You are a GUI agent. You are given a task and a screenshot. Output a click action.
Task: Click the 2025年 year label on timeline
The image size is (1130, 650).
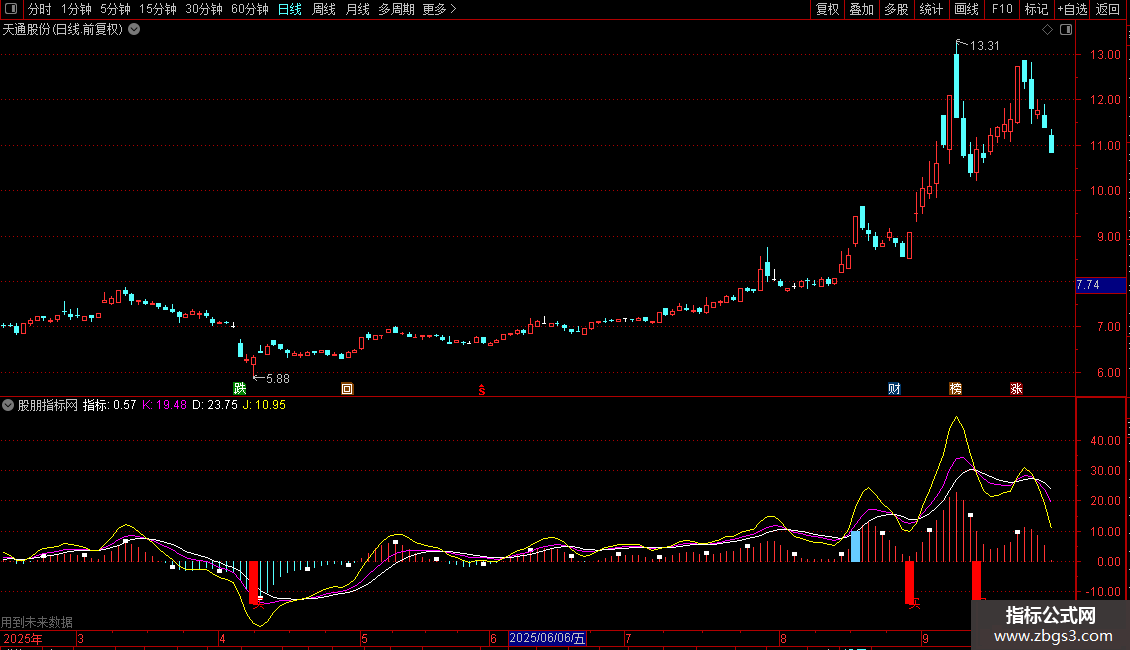click(x=22, y=638)
